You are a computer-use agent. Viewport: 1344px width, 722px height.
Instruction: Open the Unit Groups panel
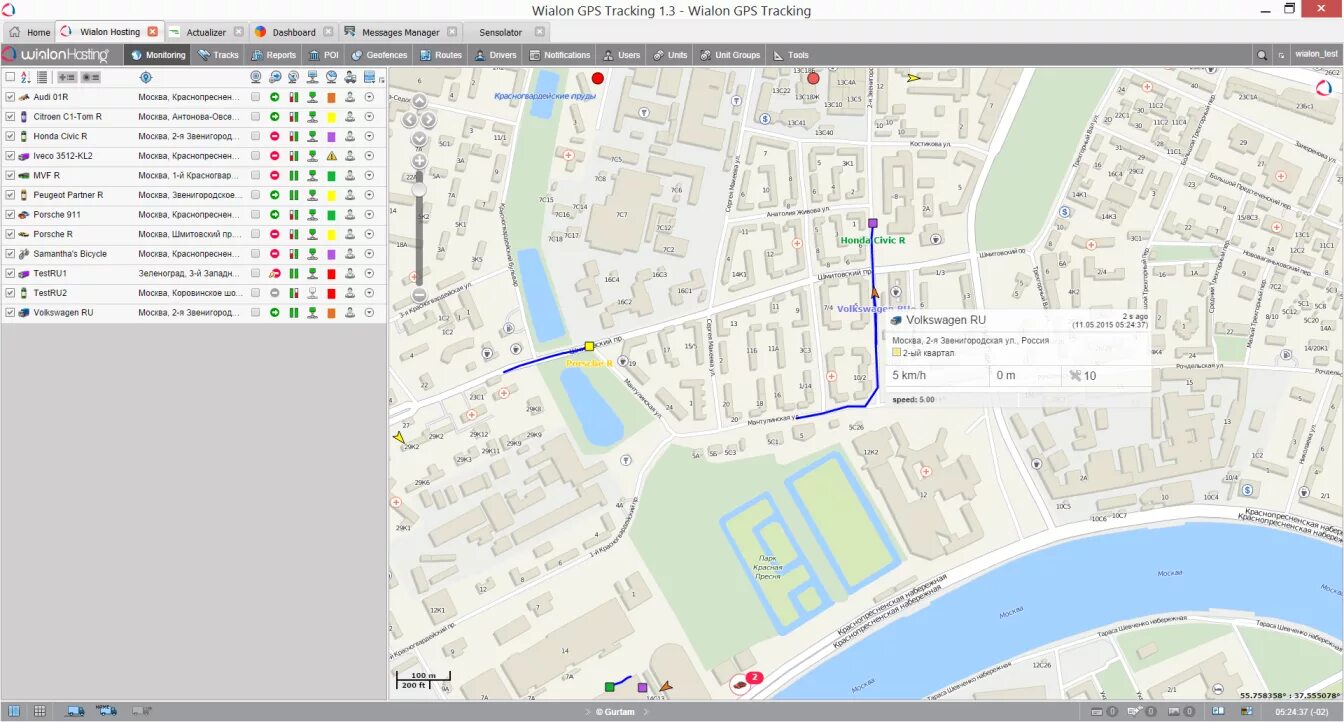click(x=730, y=55)
